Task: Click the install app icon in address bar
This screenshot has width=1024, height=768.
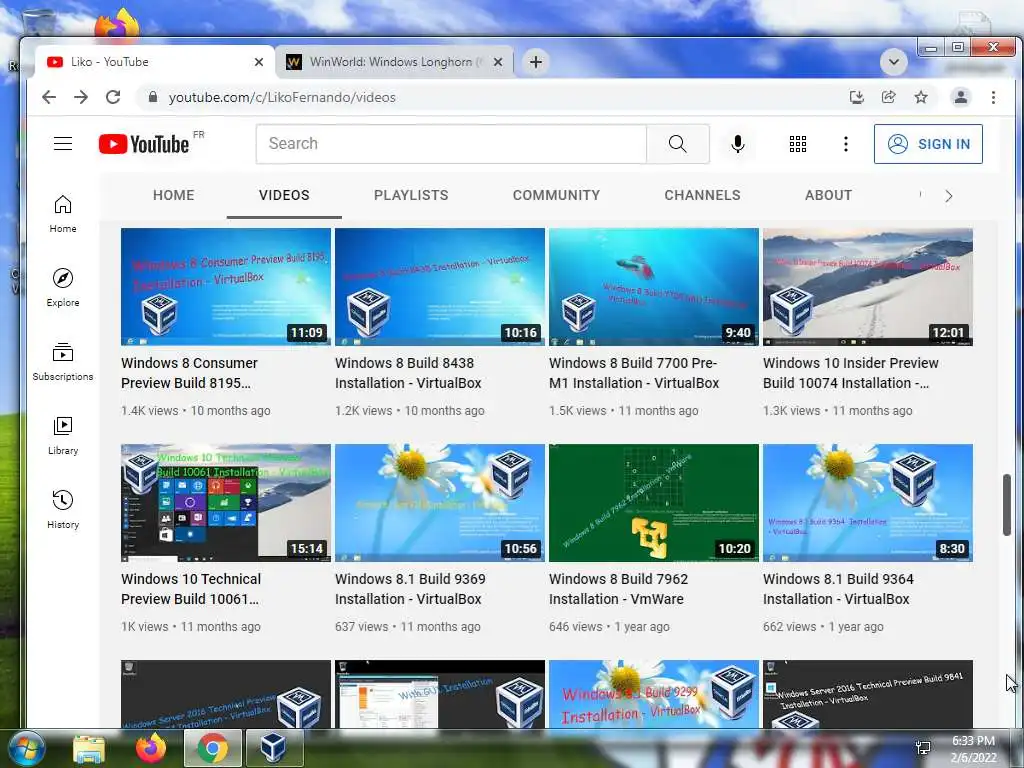Action: 857,97
